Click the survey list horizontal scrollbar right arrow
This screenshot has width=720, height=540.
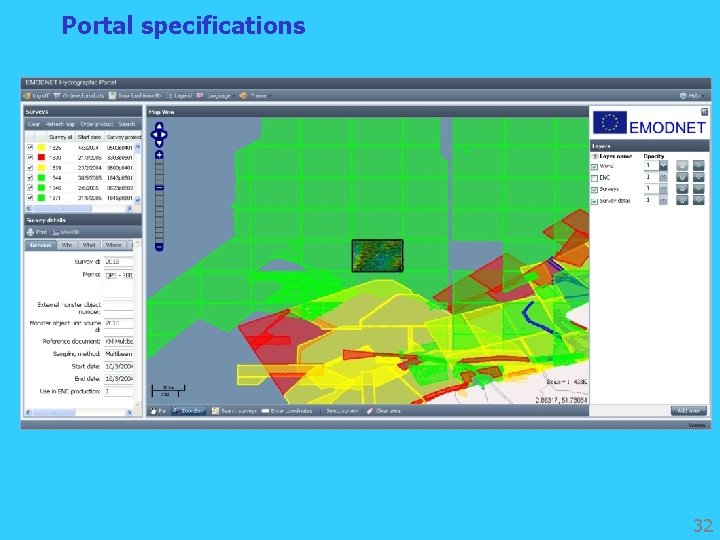point(129,208)
